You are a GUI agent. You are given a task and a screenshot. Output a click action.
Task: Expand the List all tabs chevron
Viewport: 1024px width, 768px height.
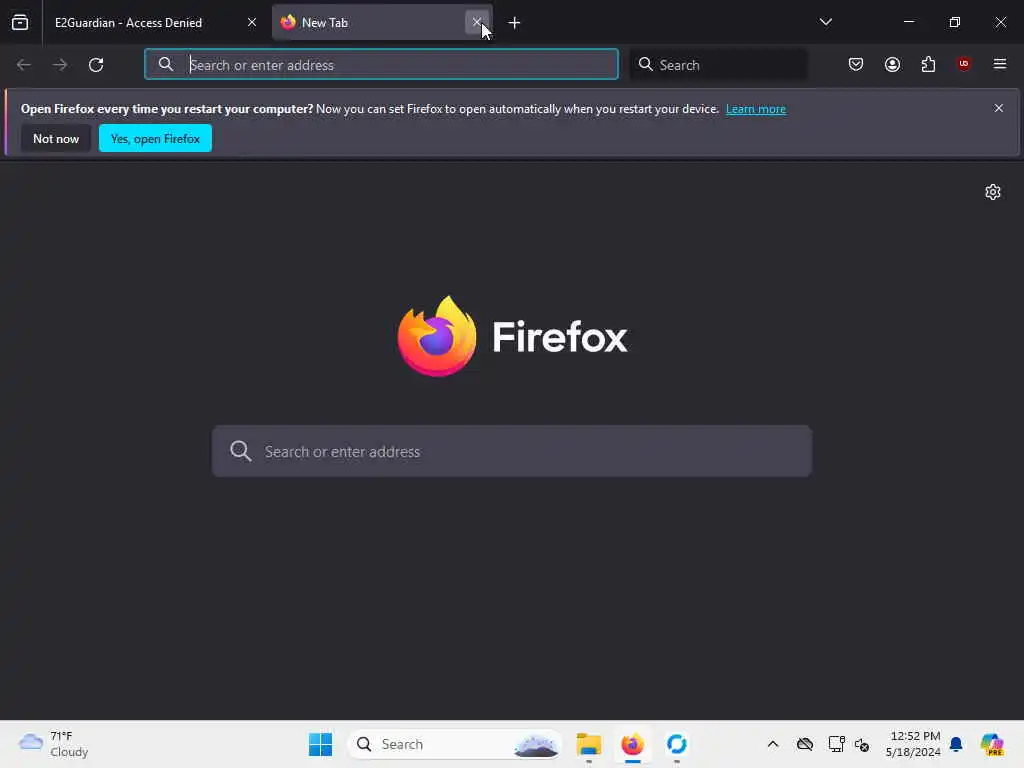[825, 22]
